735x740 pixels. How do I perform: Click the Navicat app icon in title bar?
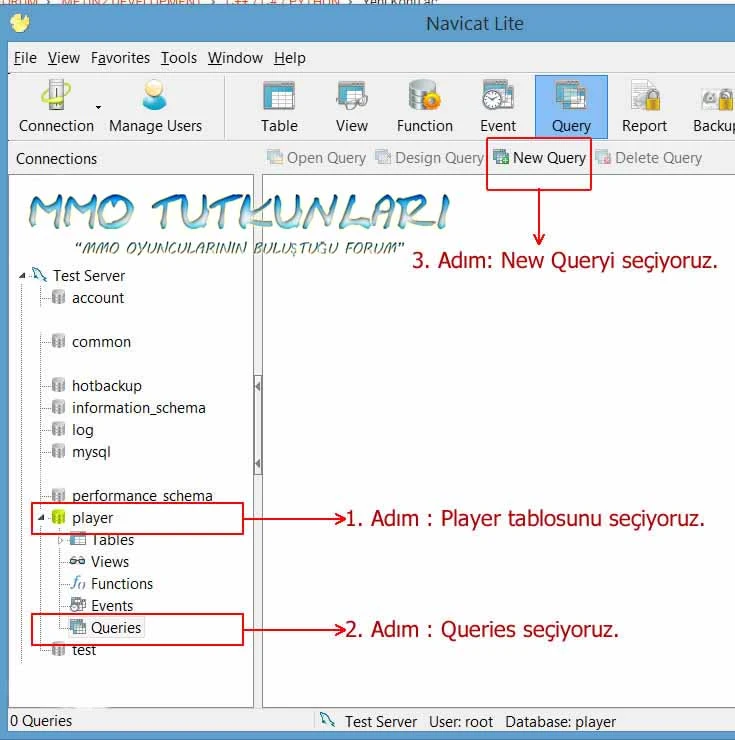(20, 23)
